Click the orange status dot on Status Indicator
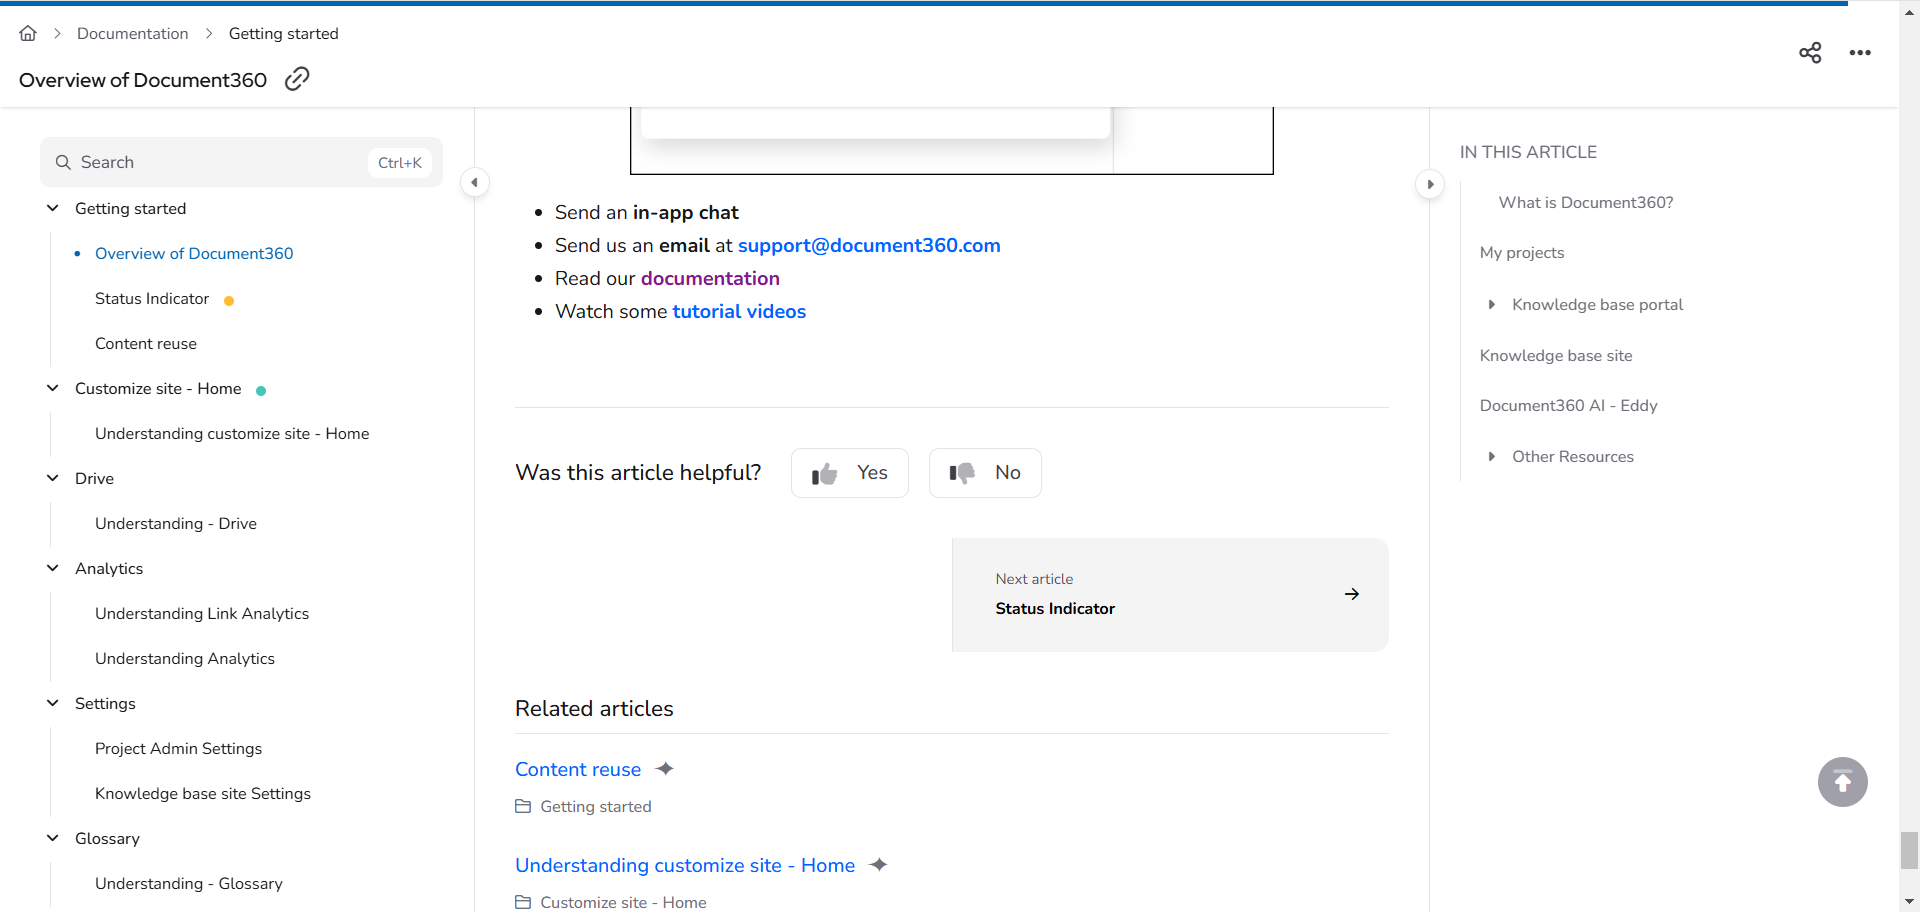The width and height of the screenshot is (1920, 912). click(x=229, y=300)
